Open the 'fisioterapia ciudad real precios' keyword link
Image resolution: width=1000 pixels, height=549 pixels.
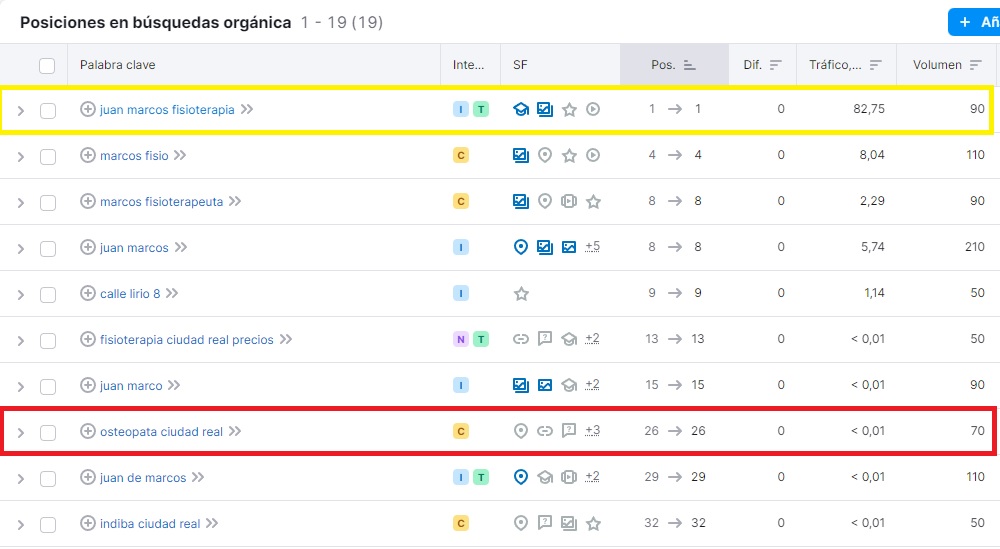(x=186, y=340)
